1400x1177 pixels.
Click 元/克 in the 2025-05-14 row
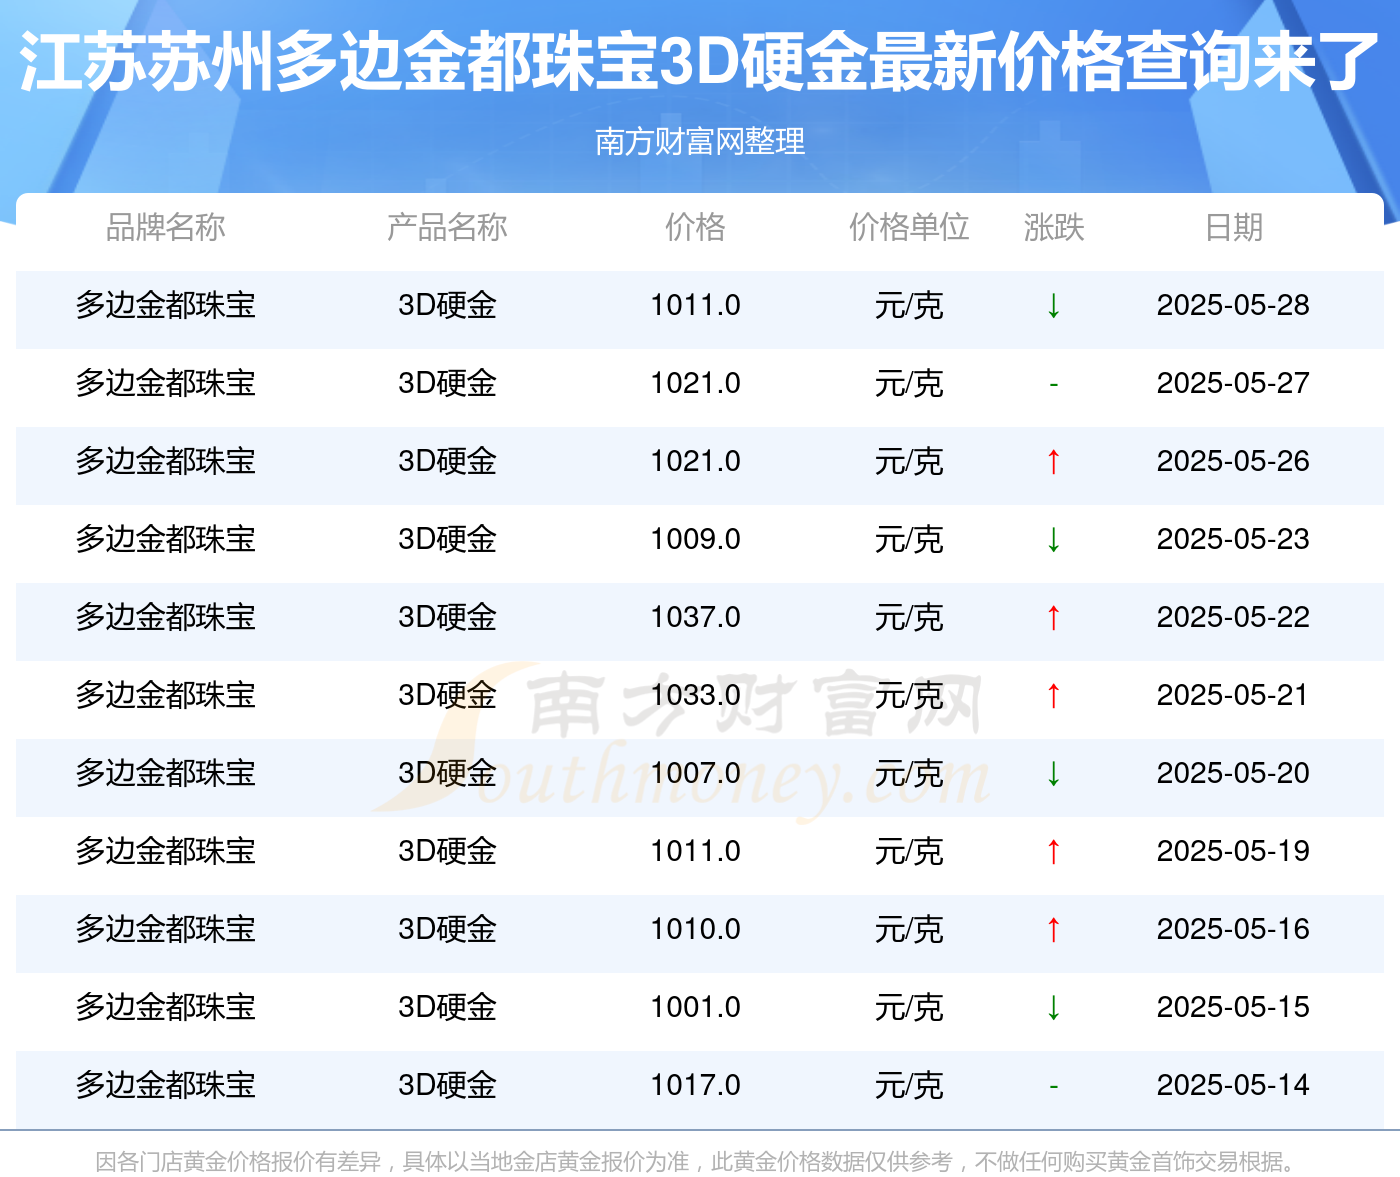pos(909,1085)
